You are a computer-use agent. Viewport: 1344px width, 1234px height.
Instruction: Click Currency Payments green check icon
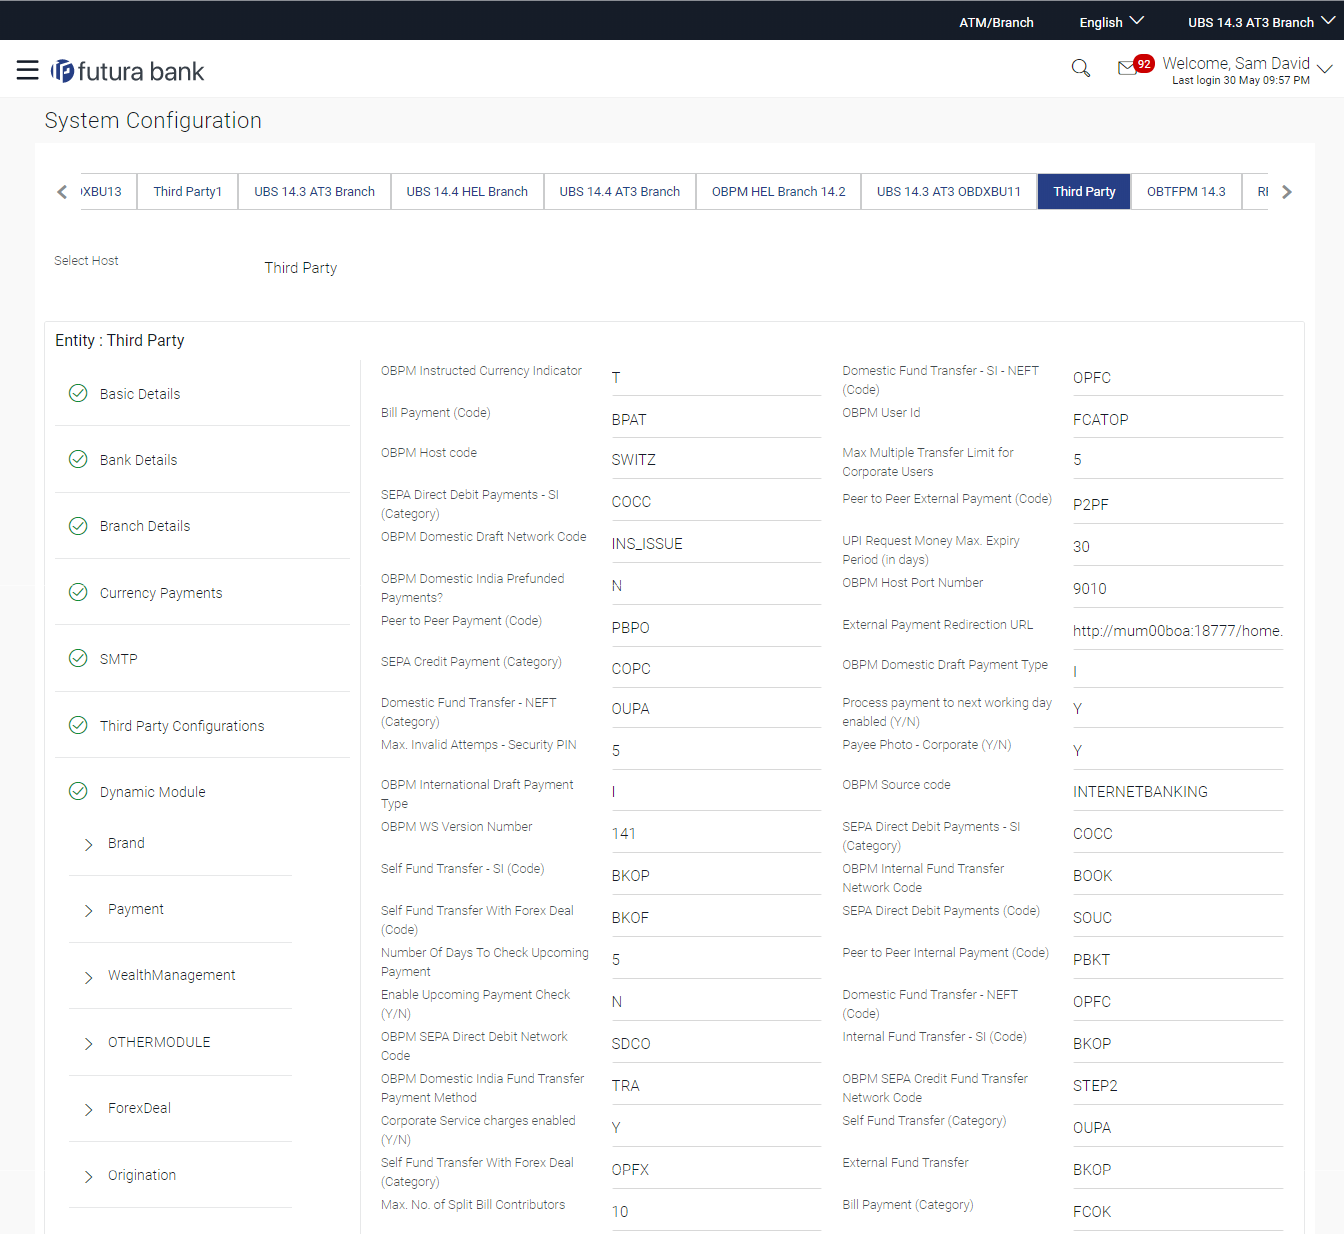78,592
